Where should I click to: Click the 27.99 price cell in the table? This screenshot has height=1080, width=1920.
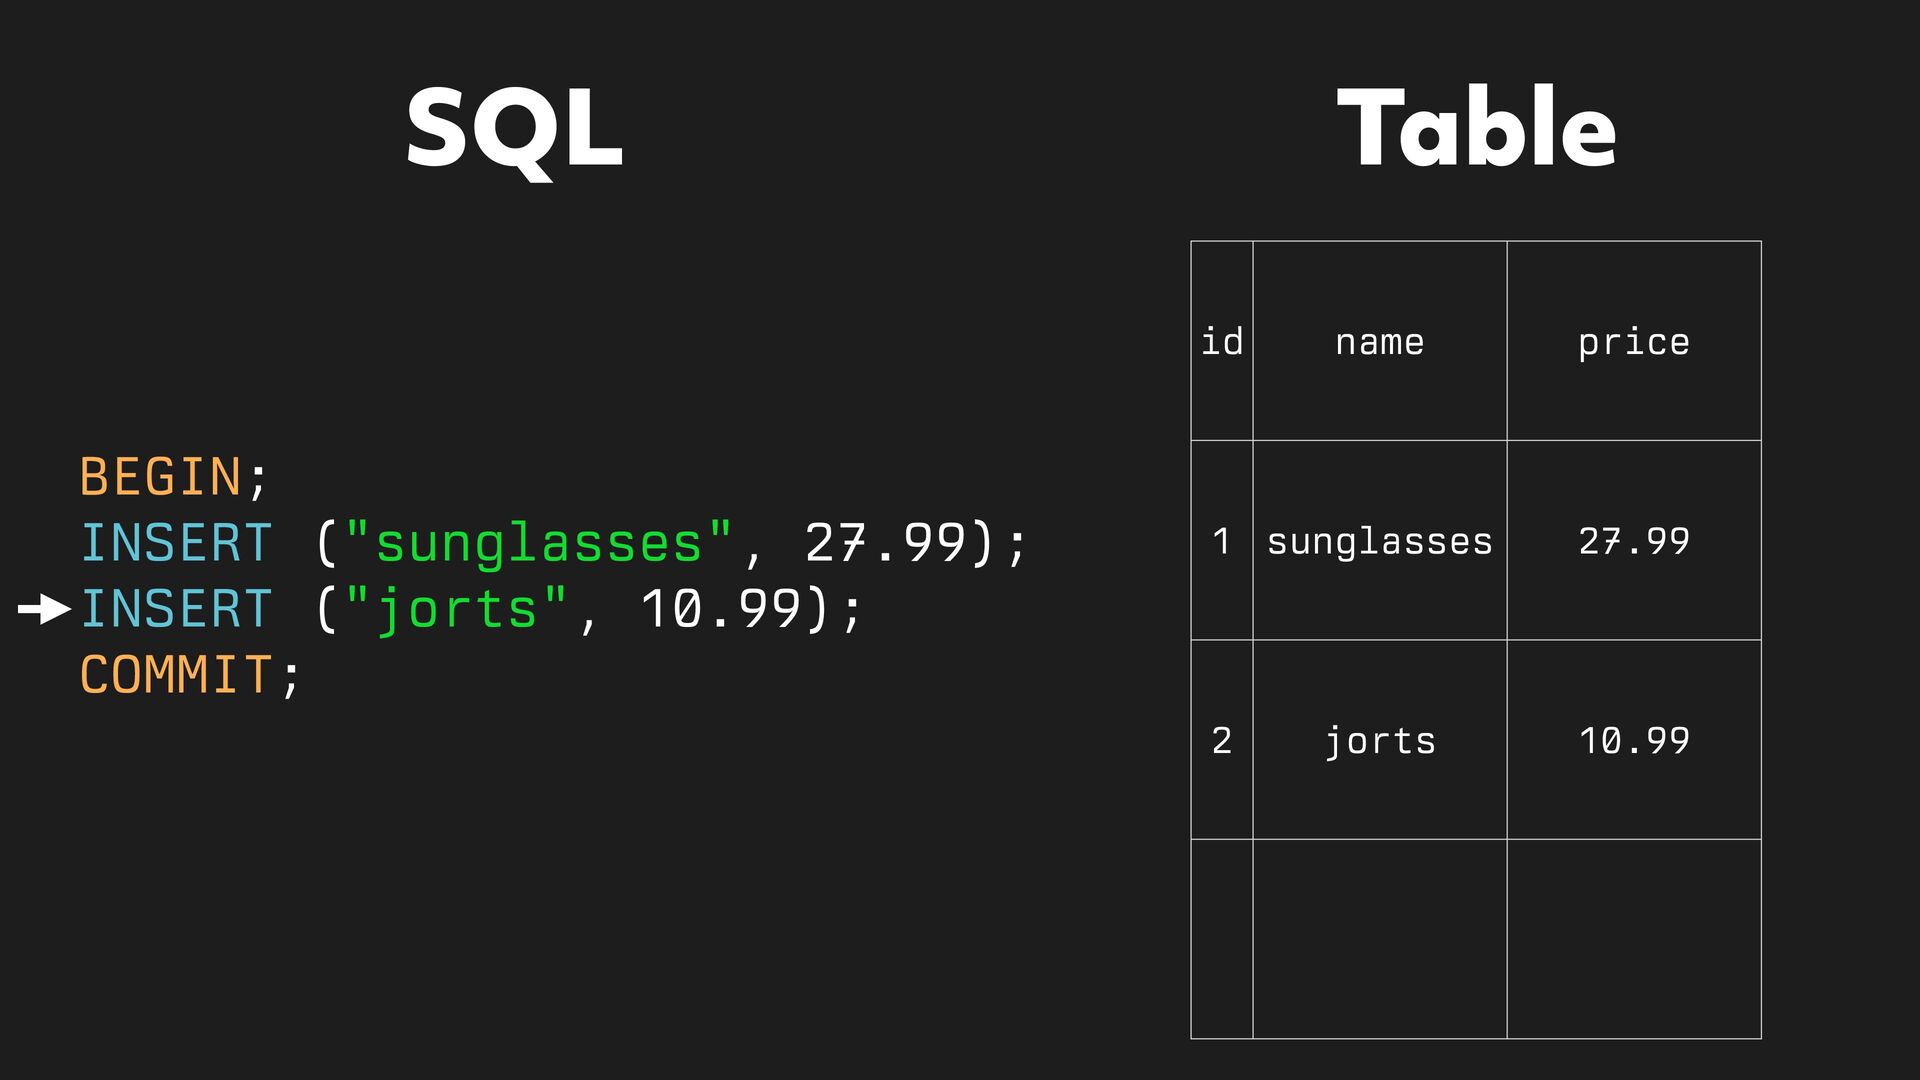(x=1633, y=541)
